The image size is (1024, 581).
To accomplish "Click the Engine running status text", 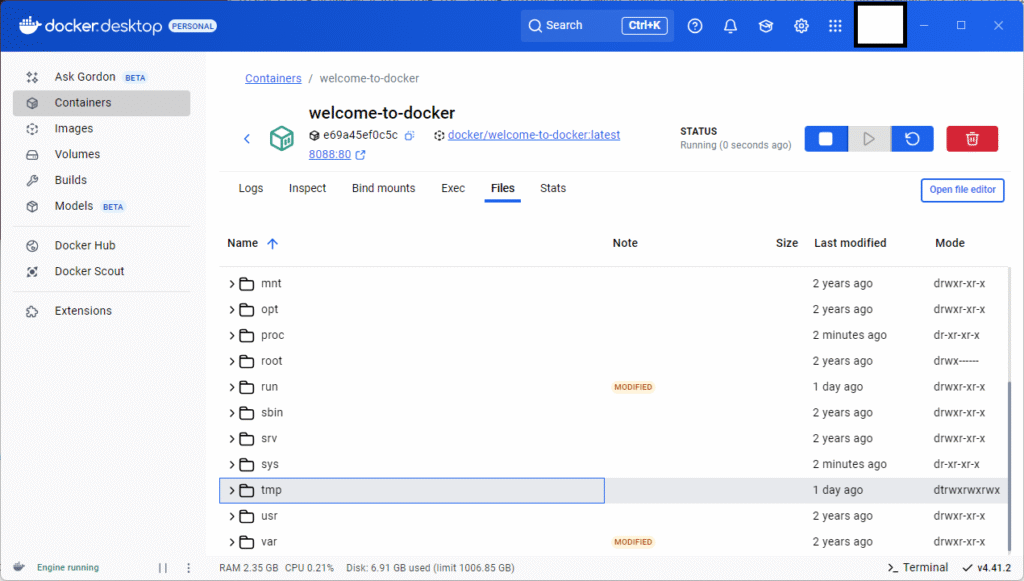I will click(68, 568).
